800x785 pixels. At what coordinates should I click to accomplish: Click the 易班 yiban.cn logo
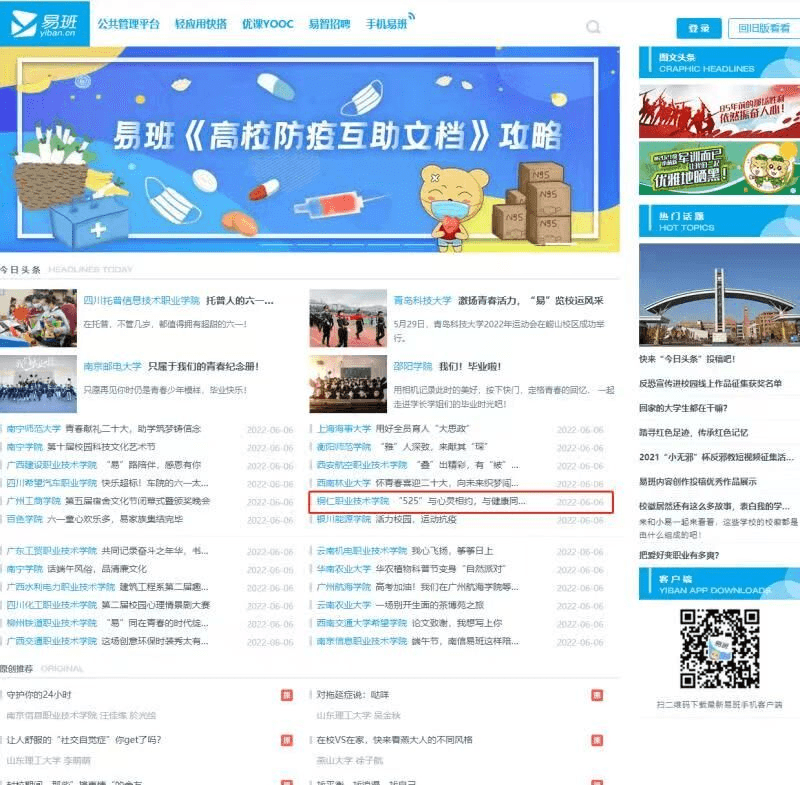[45, 23]
